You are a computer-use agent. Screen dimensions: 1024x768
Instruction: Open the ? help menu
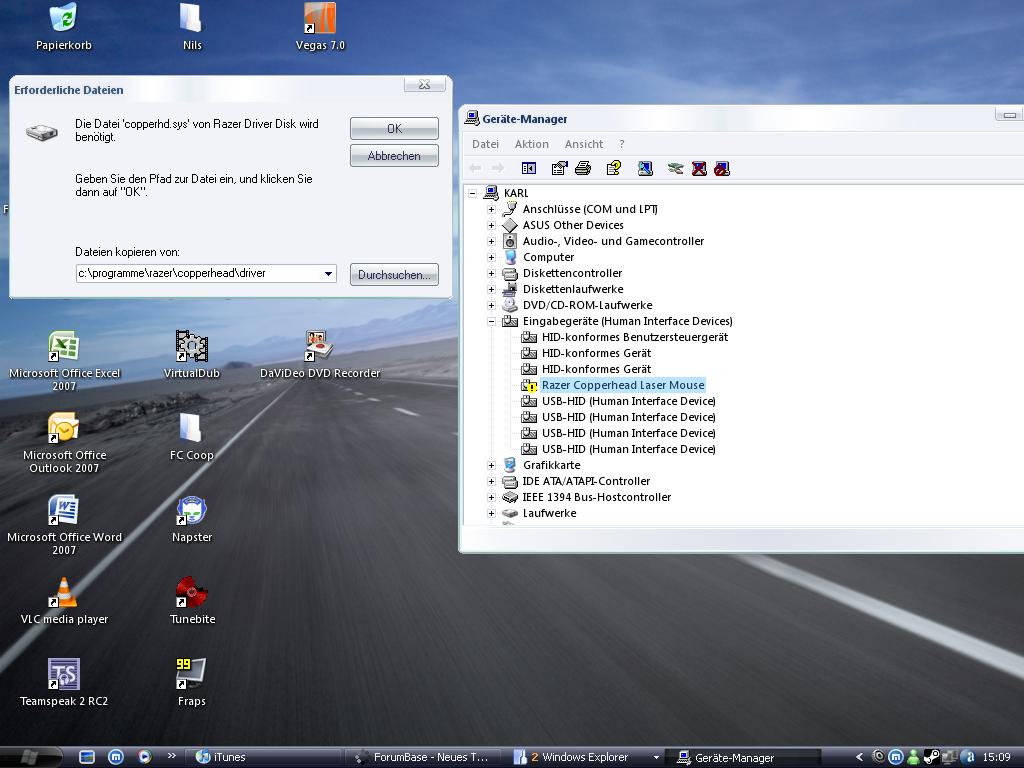(622, 144)
